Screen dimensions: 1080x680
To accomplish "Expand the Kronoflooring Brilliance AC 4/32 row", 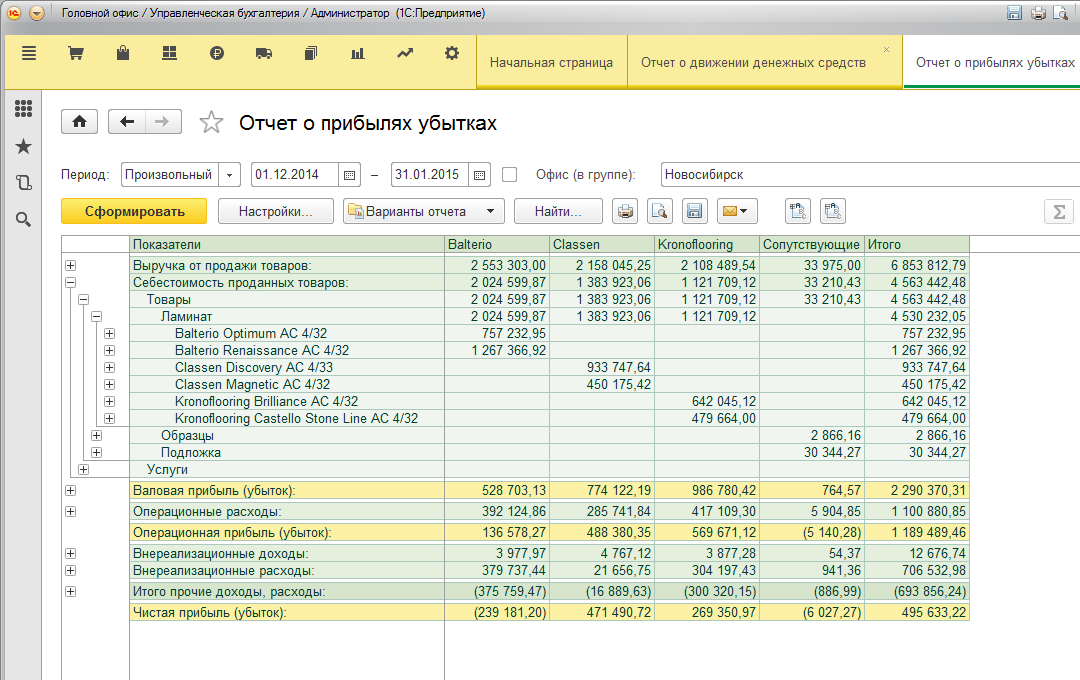I will click(x=110, y=401).
